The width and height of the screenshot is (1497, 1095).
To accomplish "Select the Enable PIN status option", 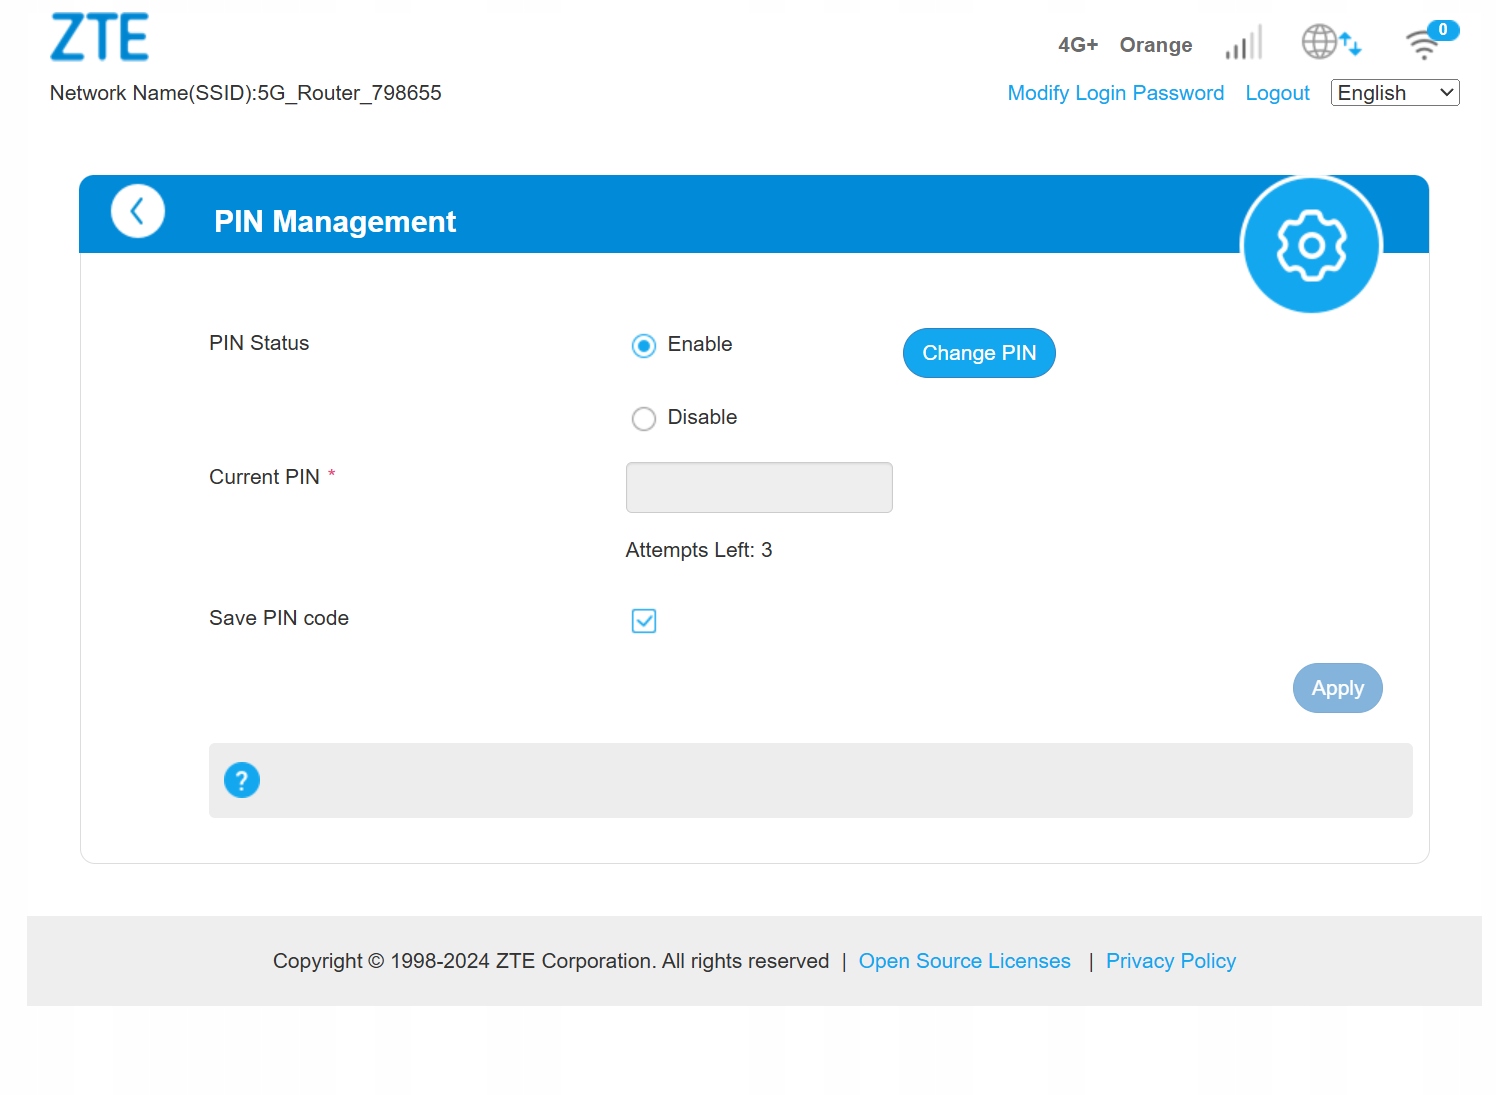I will pos(644,346).
